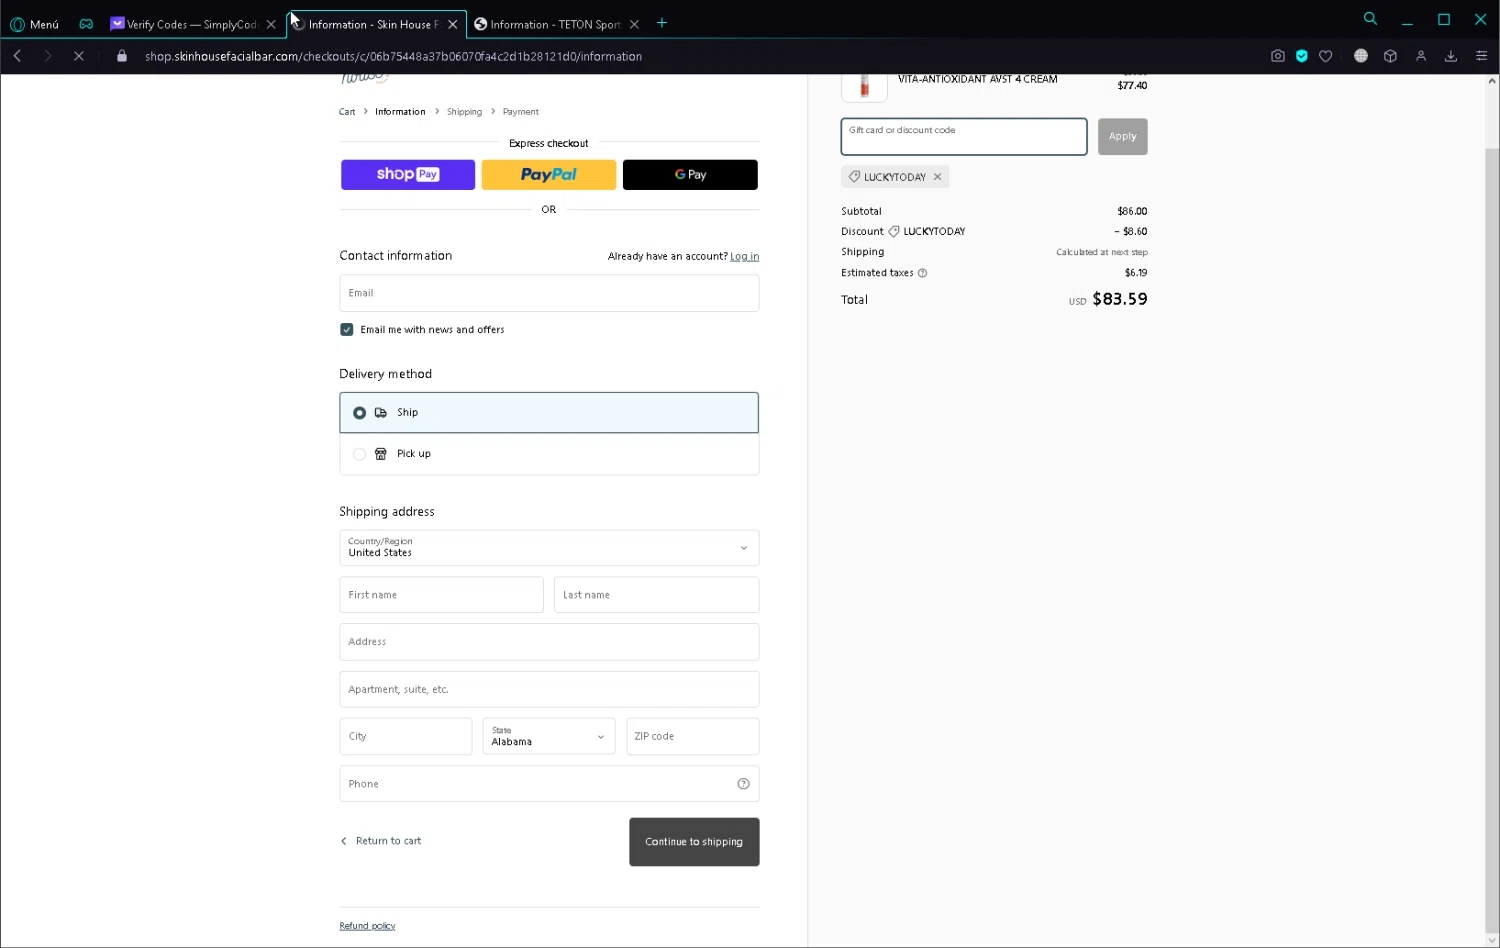This screenshot has width=1500, height=948.
Task: Click the Address field
Action: point(549,642)
